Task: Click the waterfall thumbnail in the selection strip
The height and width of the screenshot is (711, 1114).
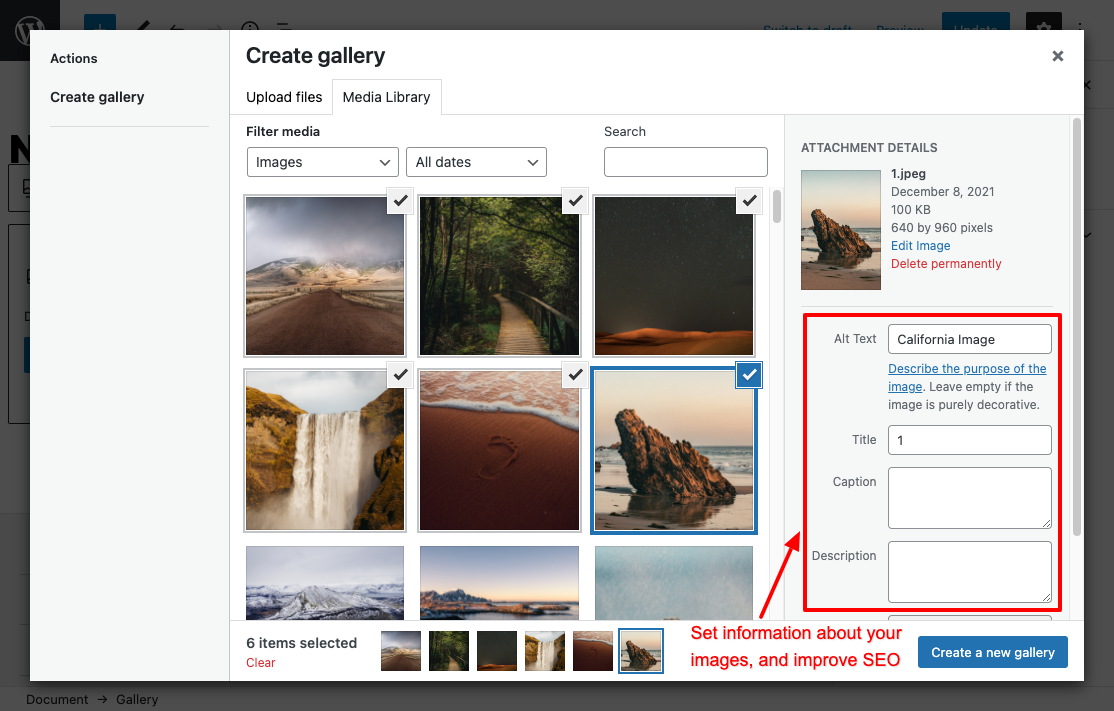Action: tap(545, 651)
